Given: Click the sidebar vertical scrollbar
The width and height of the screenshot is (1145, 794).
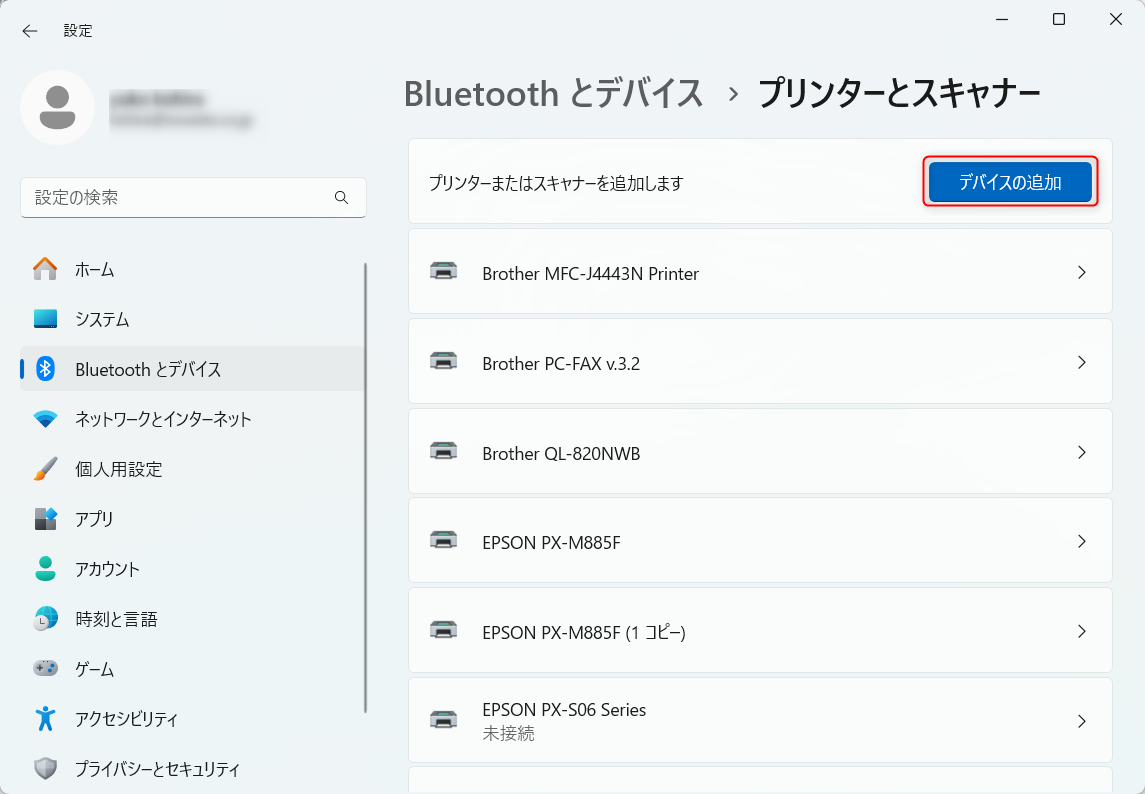Looking at the screenshot, I should 366,488.
